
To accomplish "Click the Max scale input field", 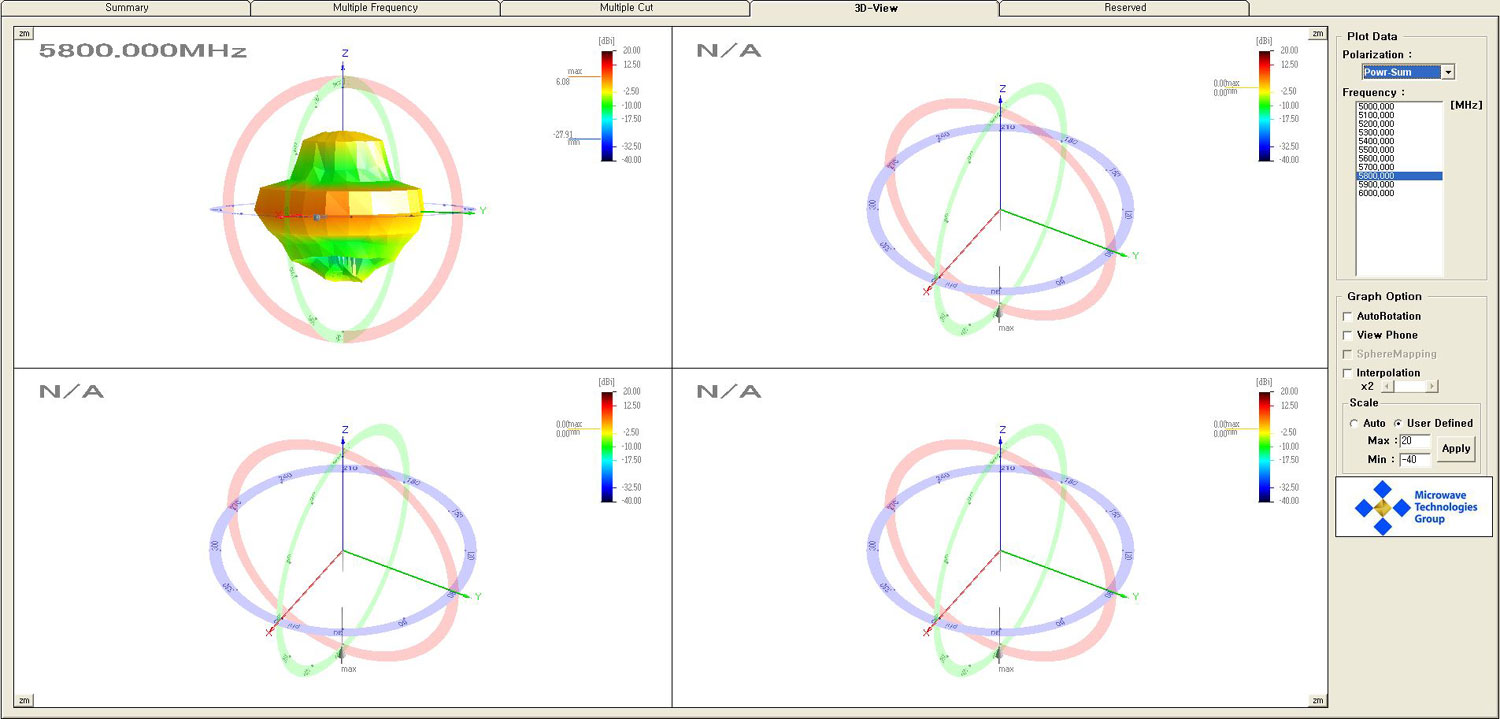I will click(x=1415, y=441).
